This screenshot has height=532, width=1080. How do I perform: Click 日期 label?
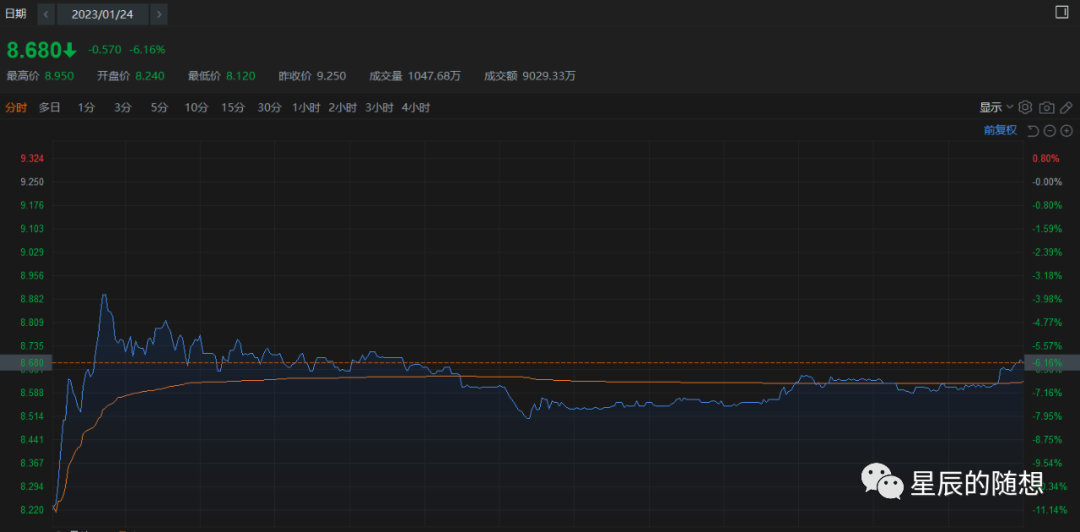(16, 14)
